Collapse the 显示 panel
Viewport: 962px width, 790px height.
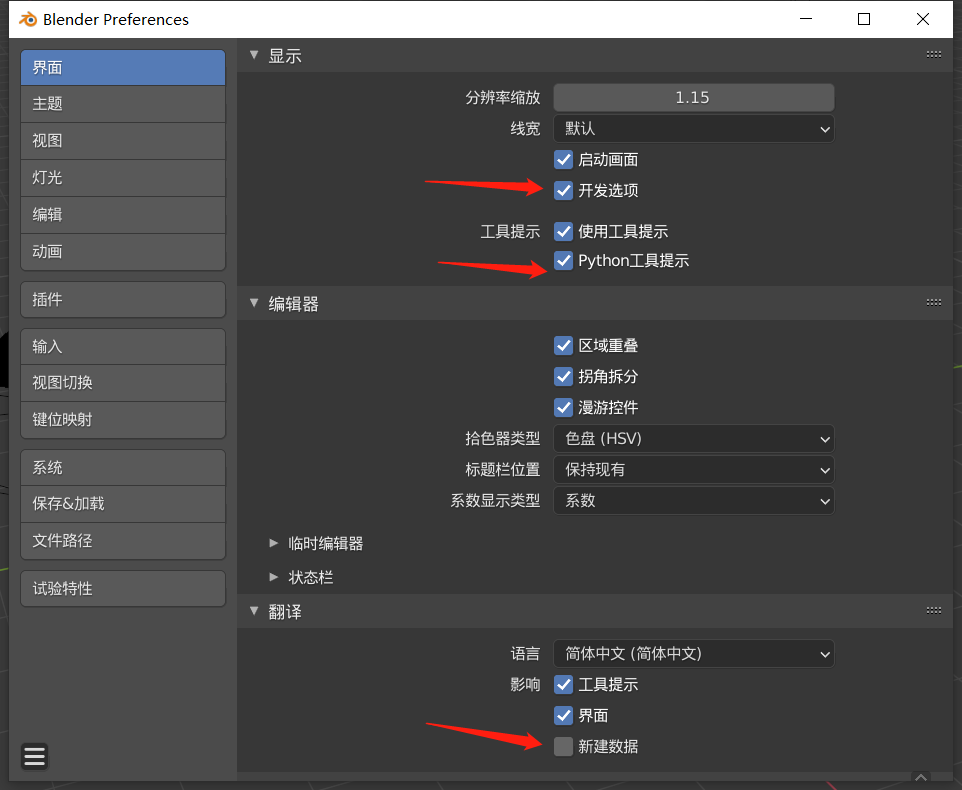254,55
